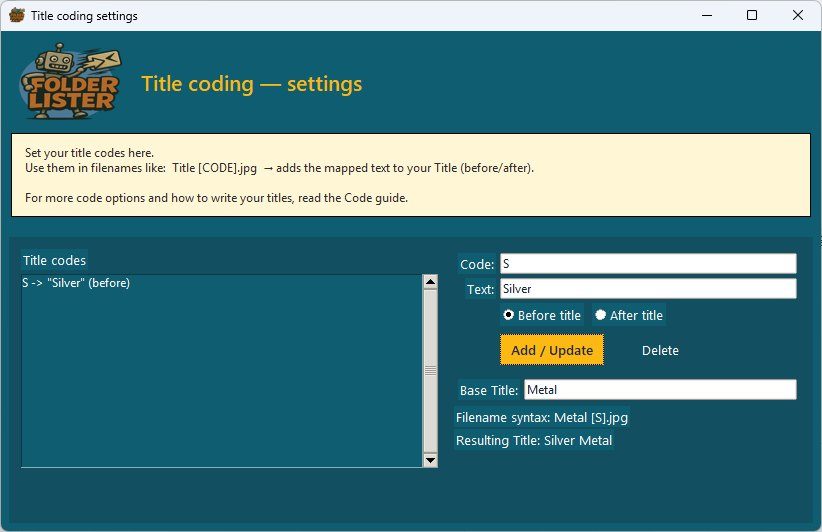Viewport: 822px width, 532px height.
Task: Maximize the Title coding settings window
Action: coord(752,16)
